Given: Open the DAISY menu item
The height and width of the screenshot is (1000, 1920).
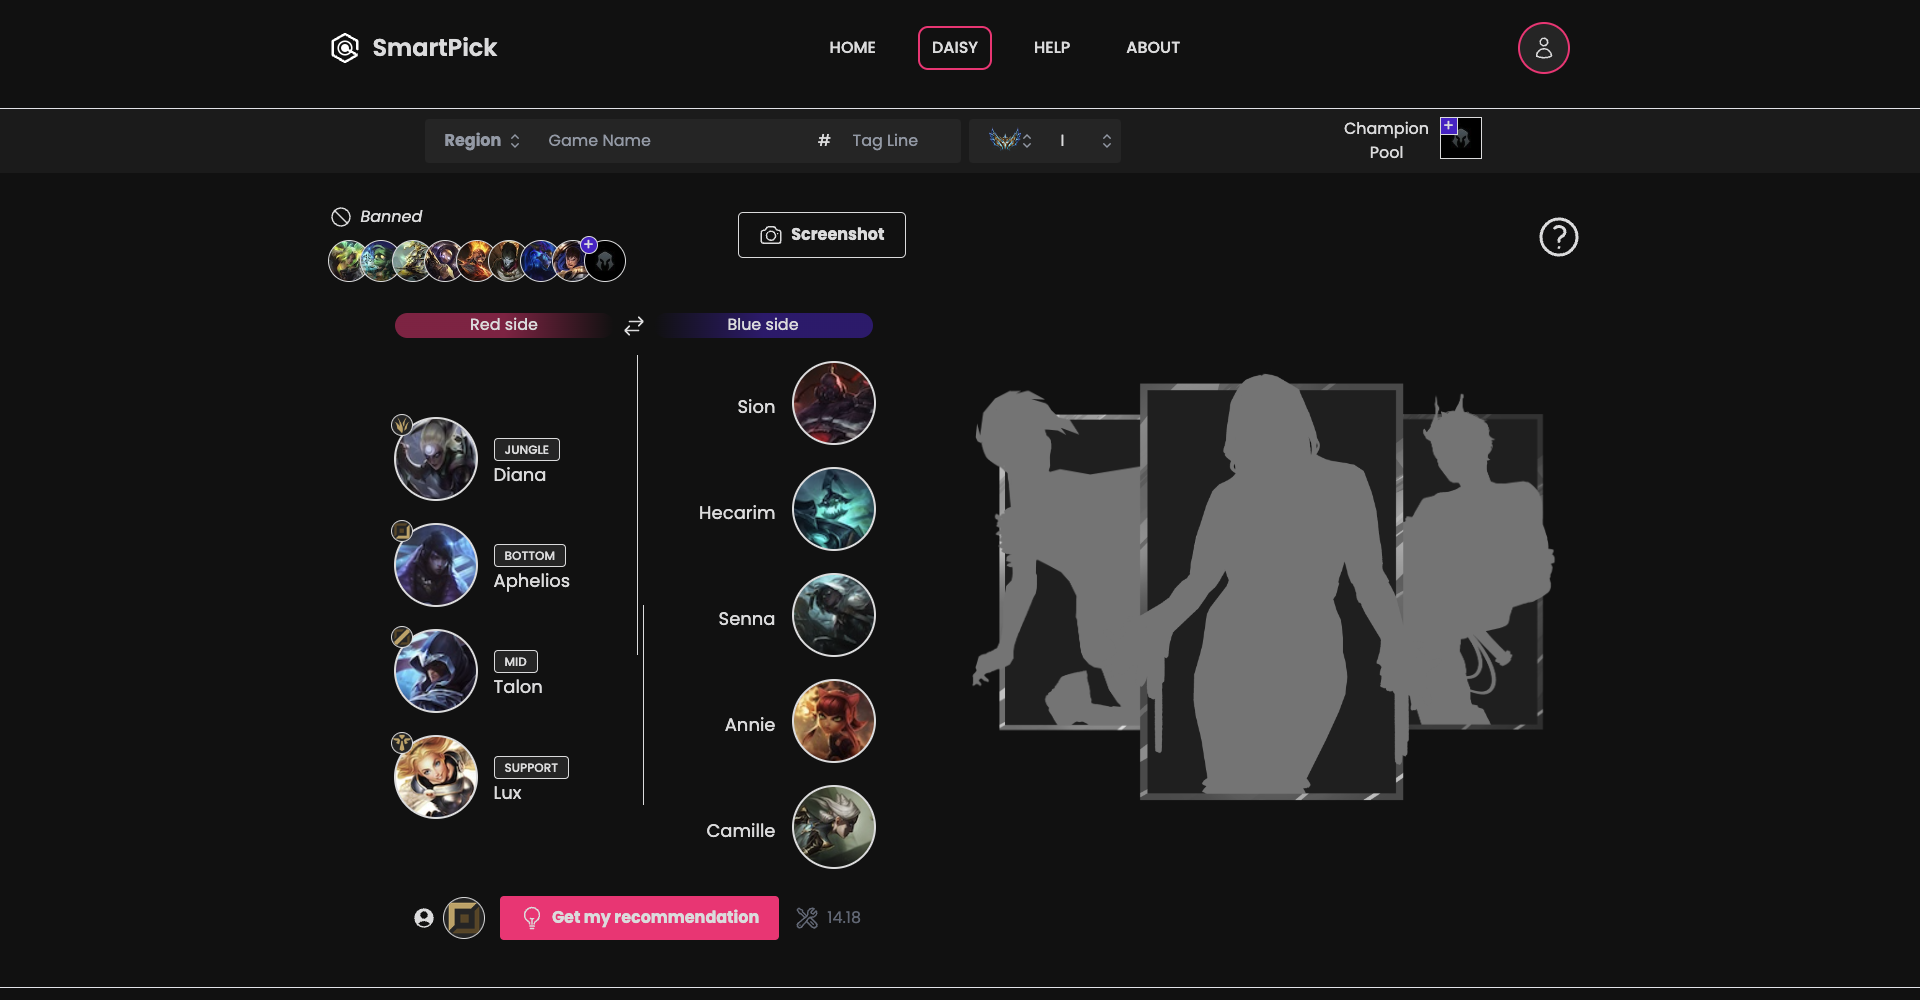Looking at the screenshot, I should click(955, 48).
